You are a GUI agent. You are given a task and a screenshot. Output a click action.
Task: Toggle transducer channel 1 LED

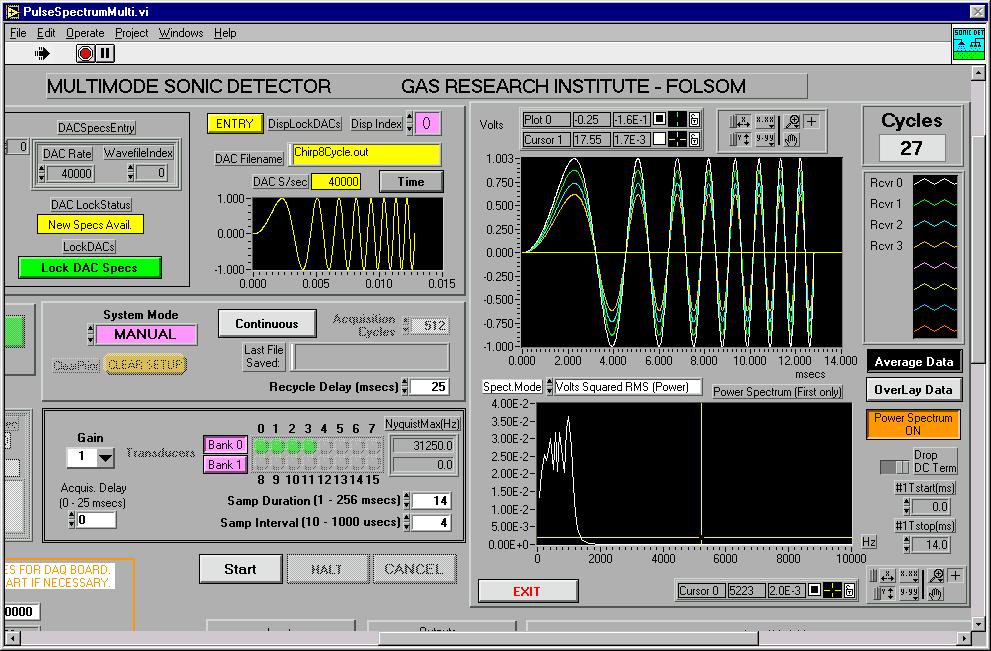(x=277, y=446)
